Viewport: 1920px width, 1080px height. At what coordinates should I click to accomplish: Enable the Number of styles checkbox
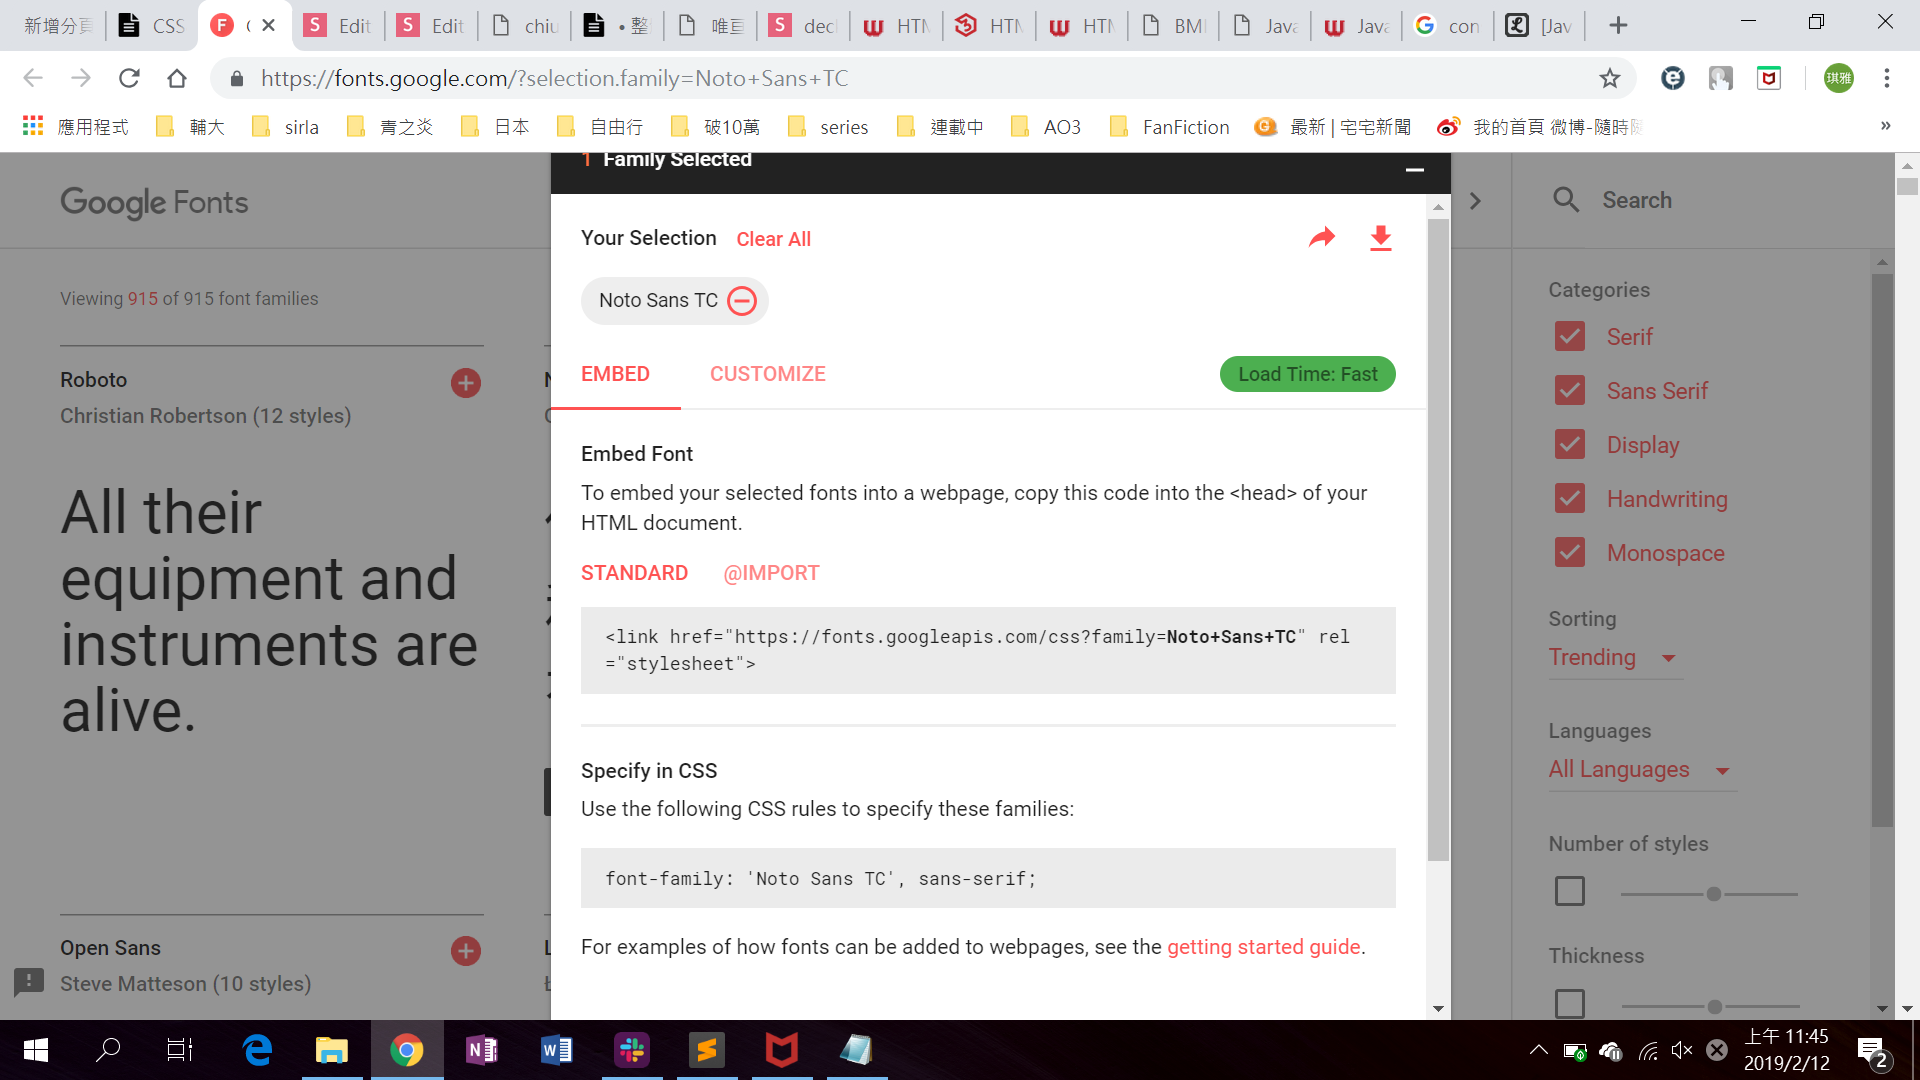1570,891
